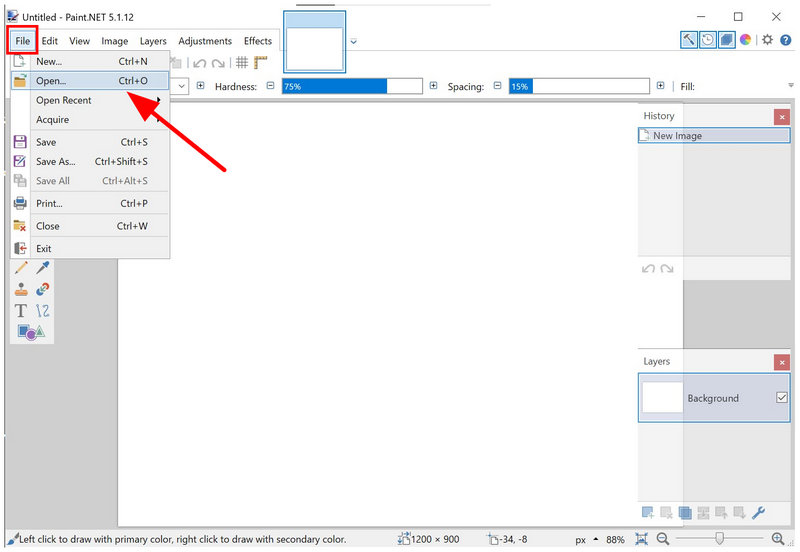
Task: Click the File menu
Action: tap(22, 41)
